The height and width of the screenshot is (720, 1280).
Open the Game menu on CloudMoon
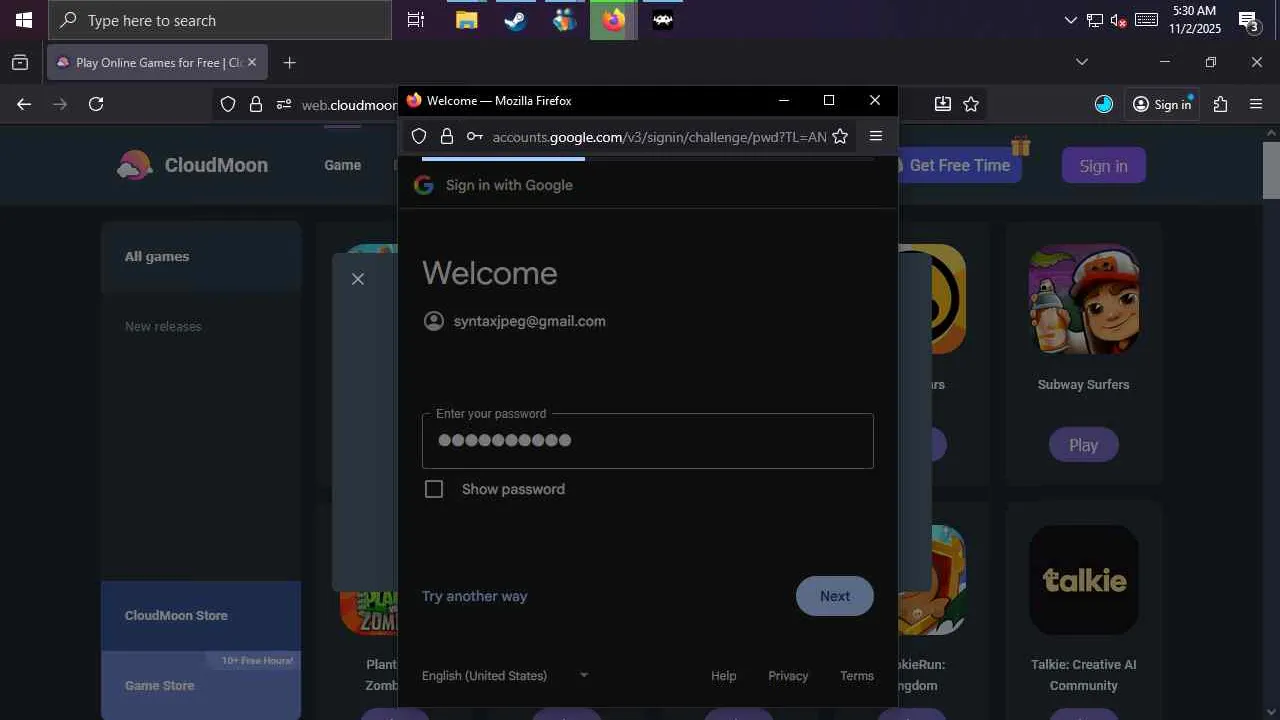[x=342, y=165]
